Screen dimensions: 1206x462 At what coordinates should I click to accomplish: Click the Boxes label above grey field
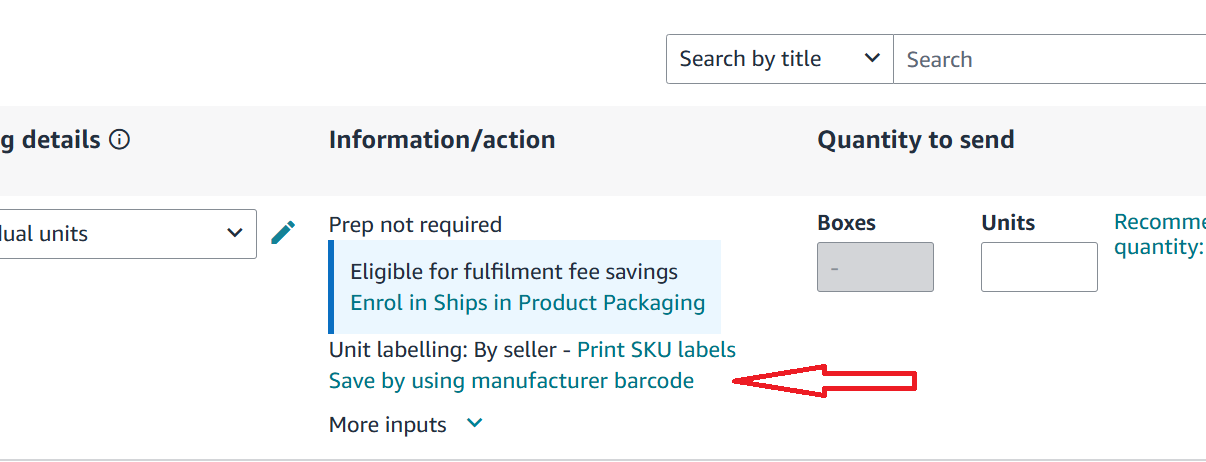[x=847, y=223]
